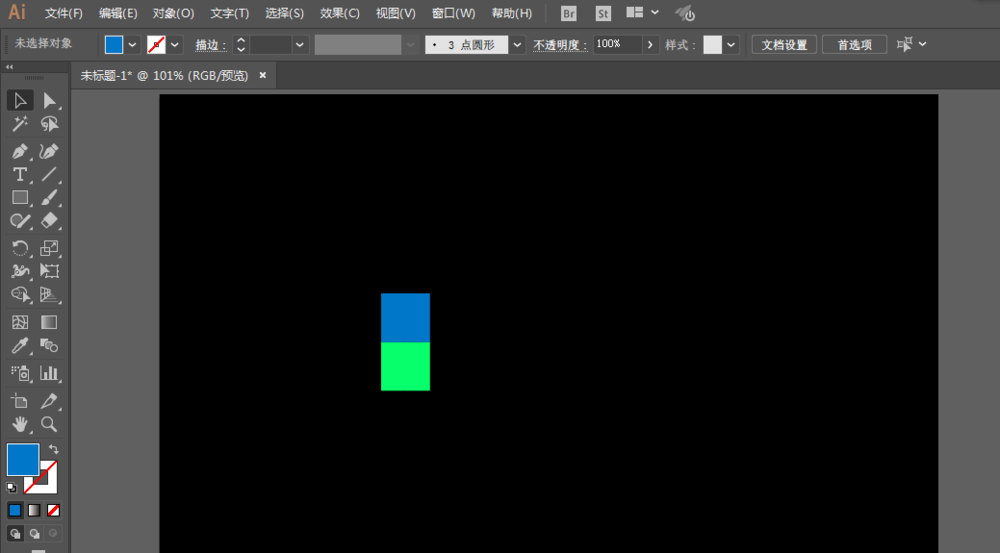Select the Artboard tool
1000x553 pixels.
pyautogui.click(x=20, y=401)
